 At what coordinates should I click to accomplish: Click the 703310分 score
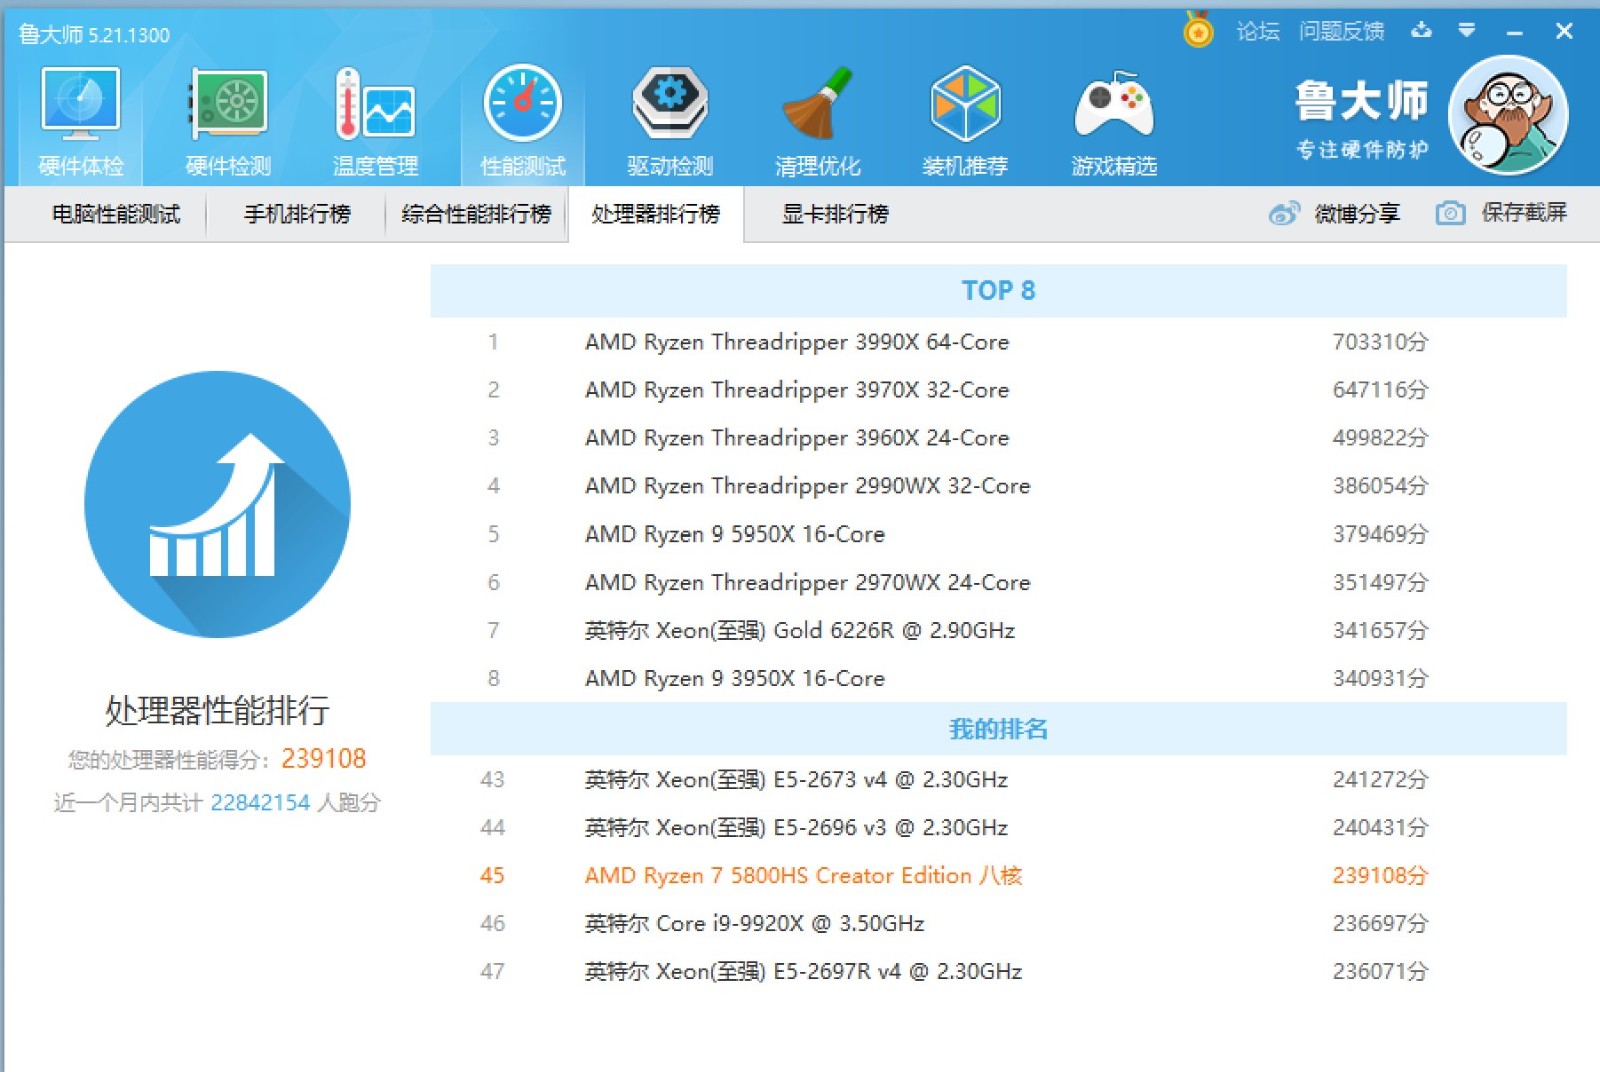coord(1380,342)
